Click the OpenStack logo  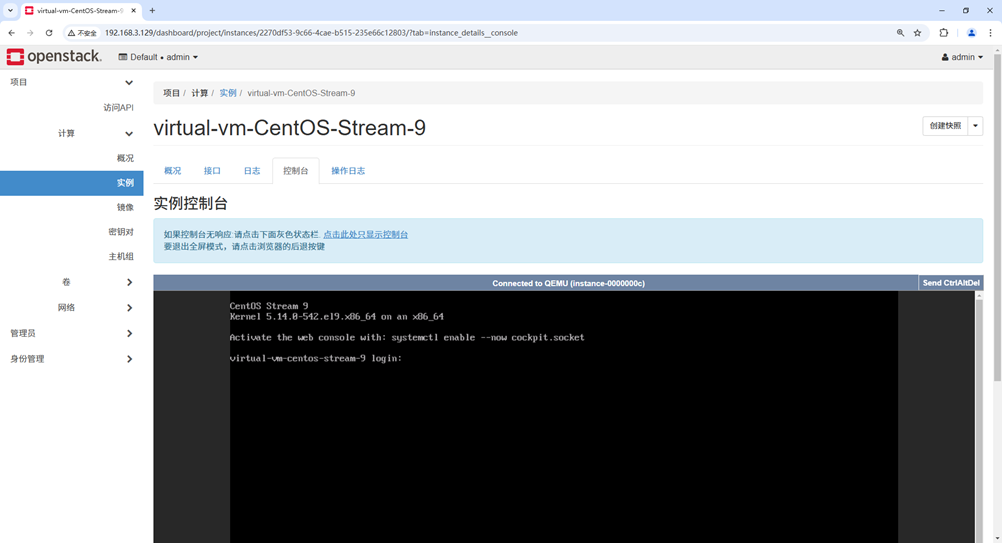[54, 57]
